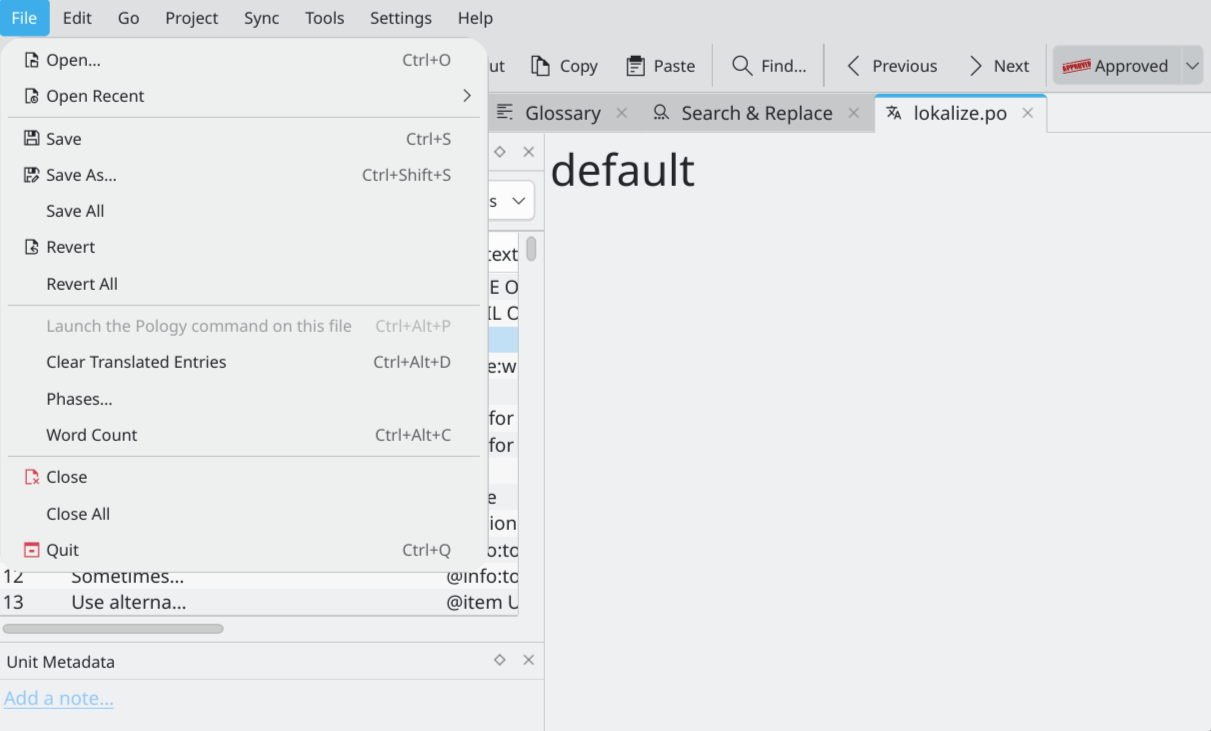Click Quit in the File menu
Image resolution: width=1211 pixels, height=731 pixels.
coord(62,550)
